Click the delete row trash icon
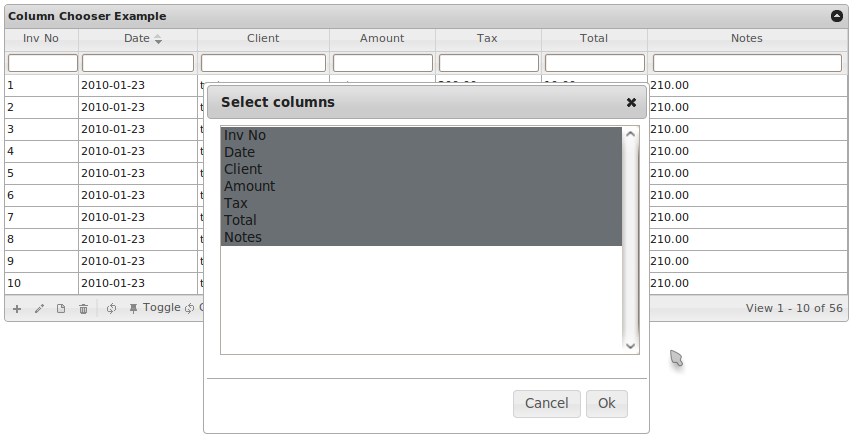 click(x=83, y=309)
